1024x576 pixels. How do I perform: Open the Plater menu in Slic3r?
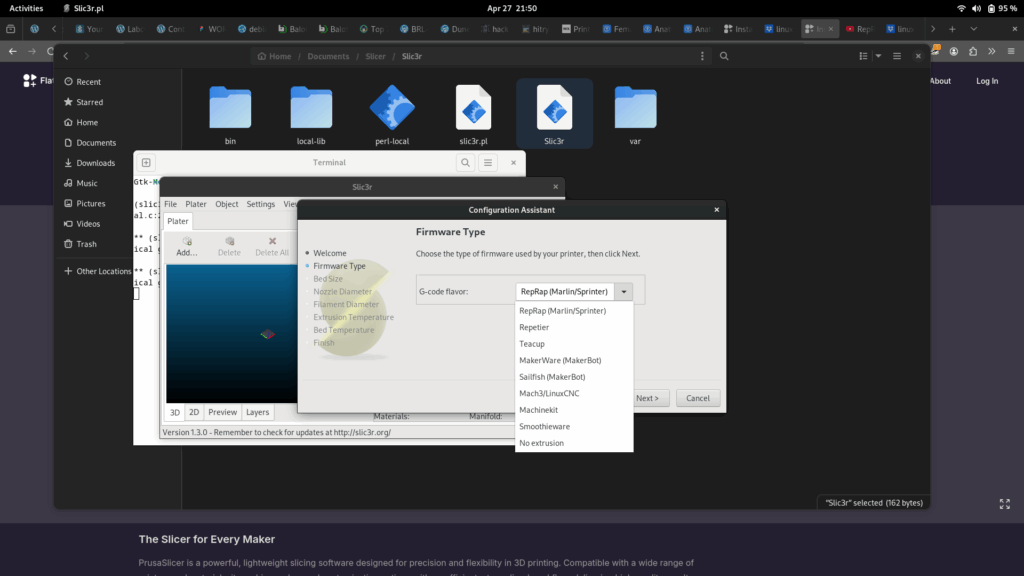pyautogui.click(x=196, y=204)
